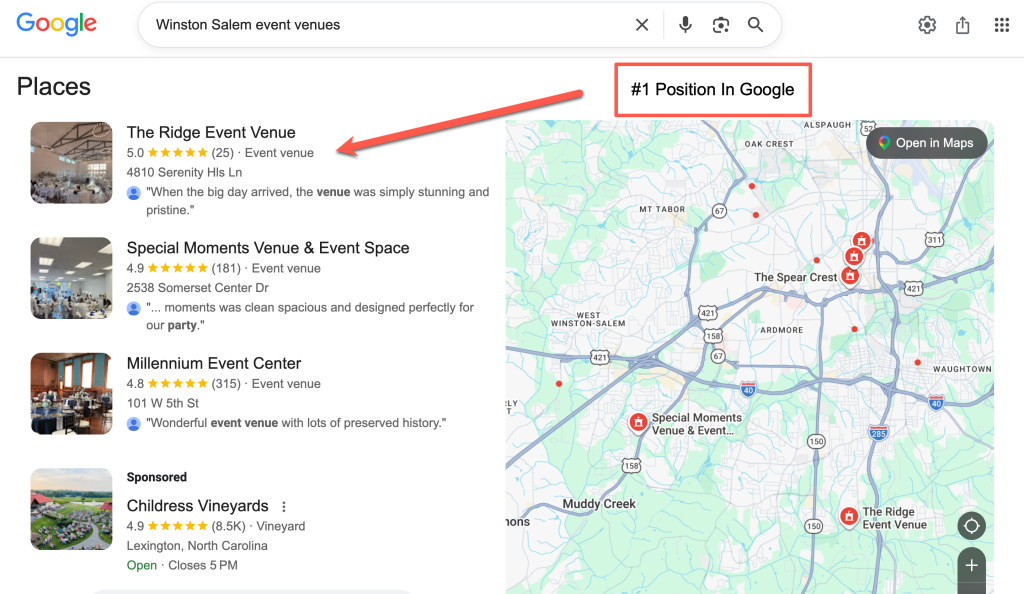Open Millennium Event Center listing

click(x=214, y=364)
